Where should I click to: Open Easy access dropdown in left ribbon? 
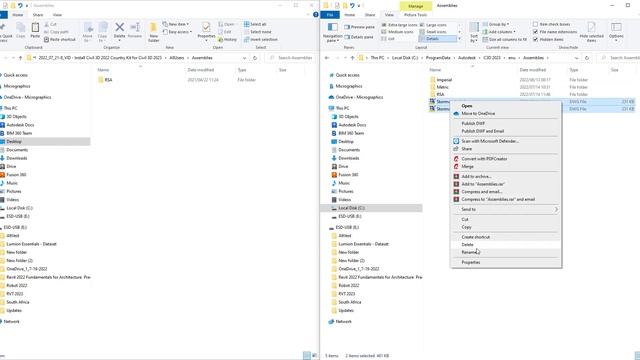point(177,32)
